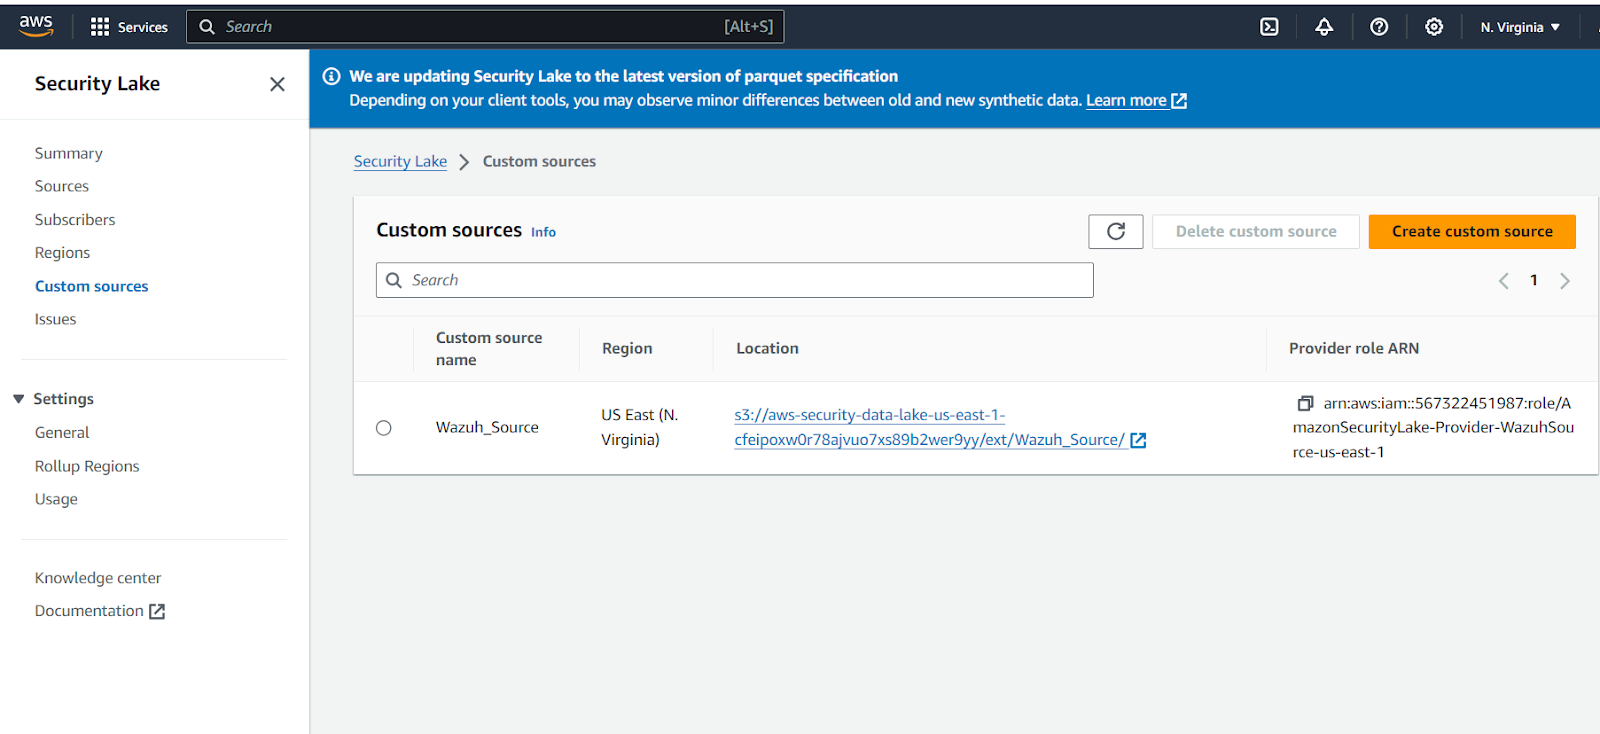The image size is (1600, 734).
Task: Open the settings gear icon
Action: click(x=1434, y=27)
